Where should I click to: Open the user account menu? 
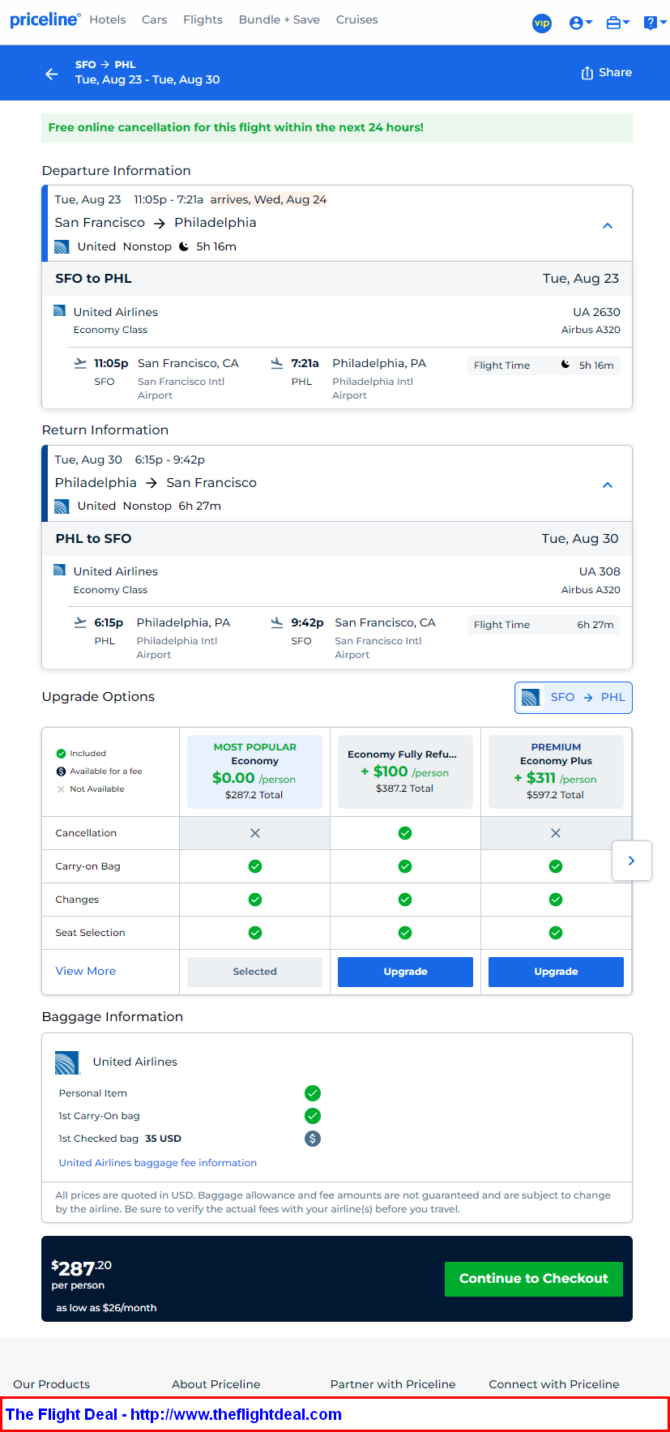tap(580, 23)
